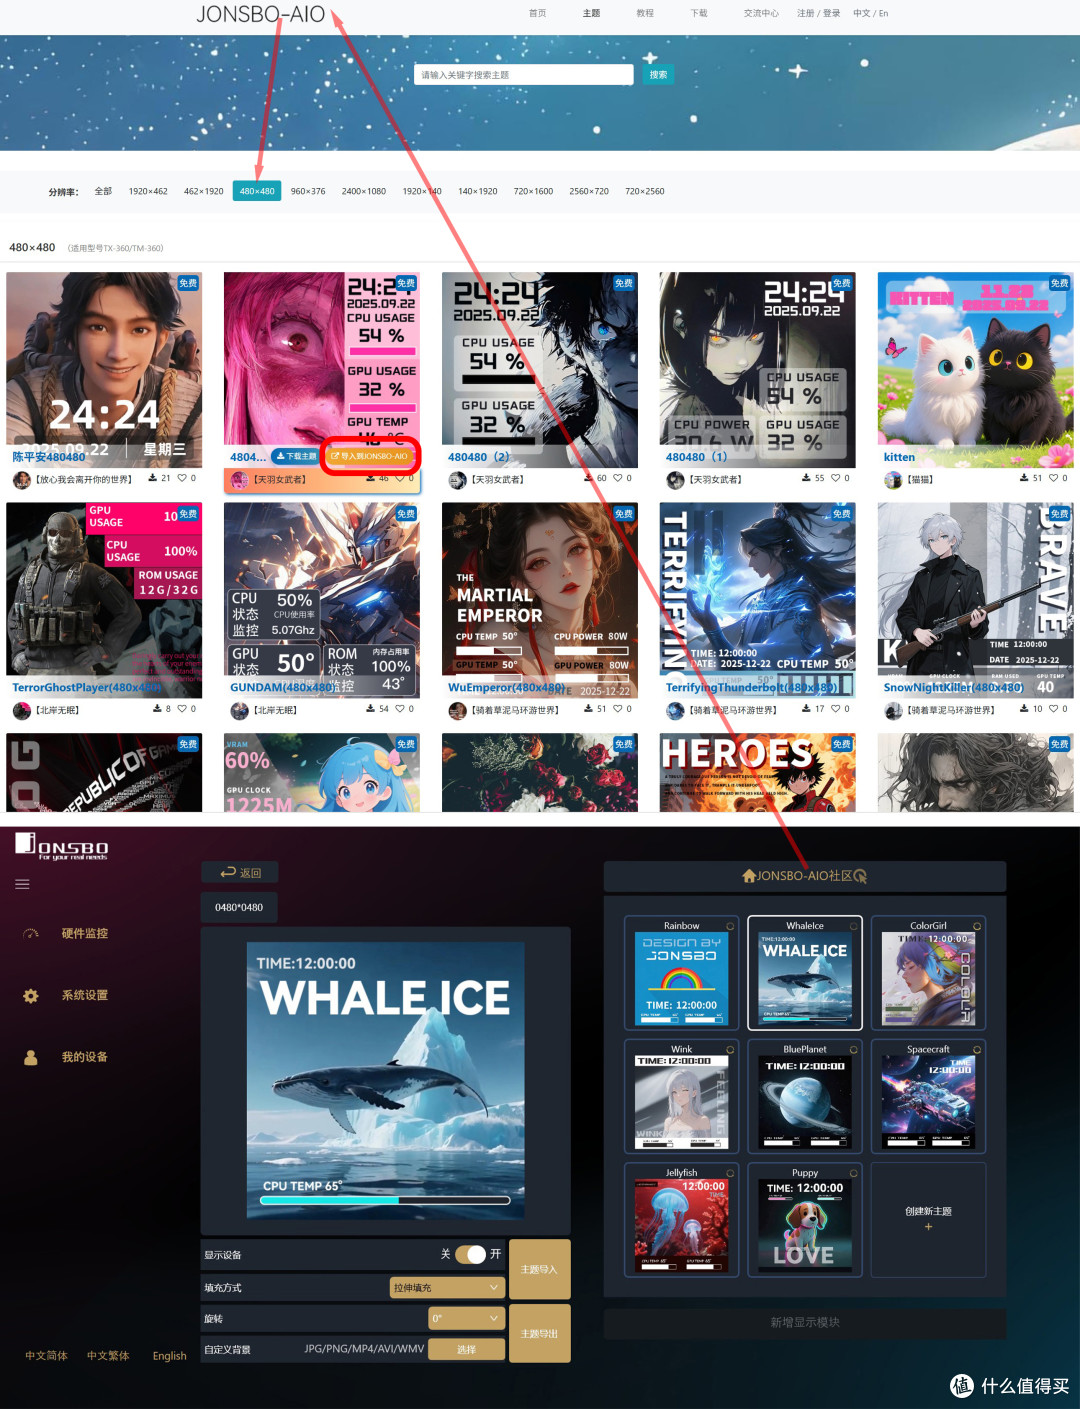Switch language to 中文繁体
The height and width of the screenshot is (1409, 1080).
point(108,1356)
